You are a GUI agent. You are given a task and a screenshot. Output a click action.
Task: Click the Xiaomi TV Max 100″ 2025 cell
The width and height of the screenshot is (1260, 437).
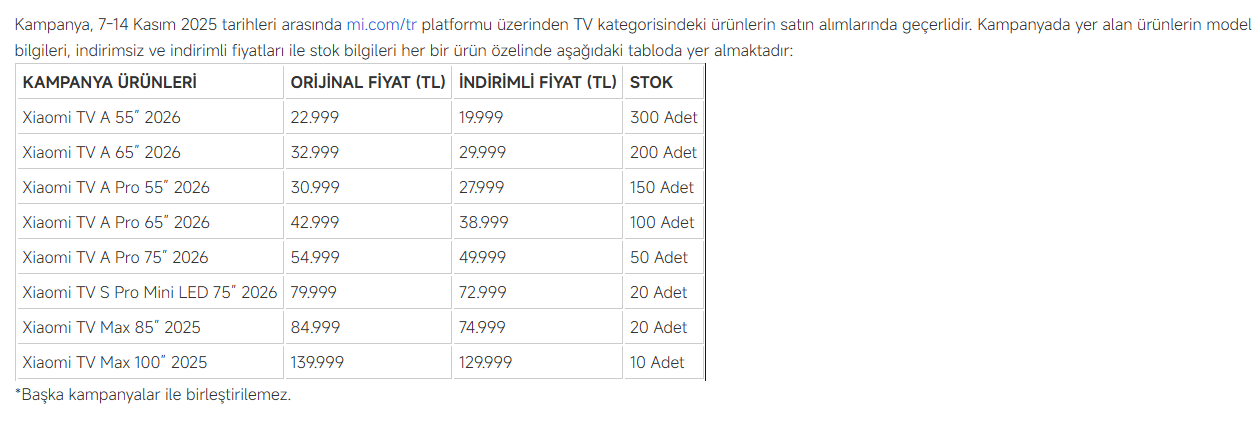(115, 362)
